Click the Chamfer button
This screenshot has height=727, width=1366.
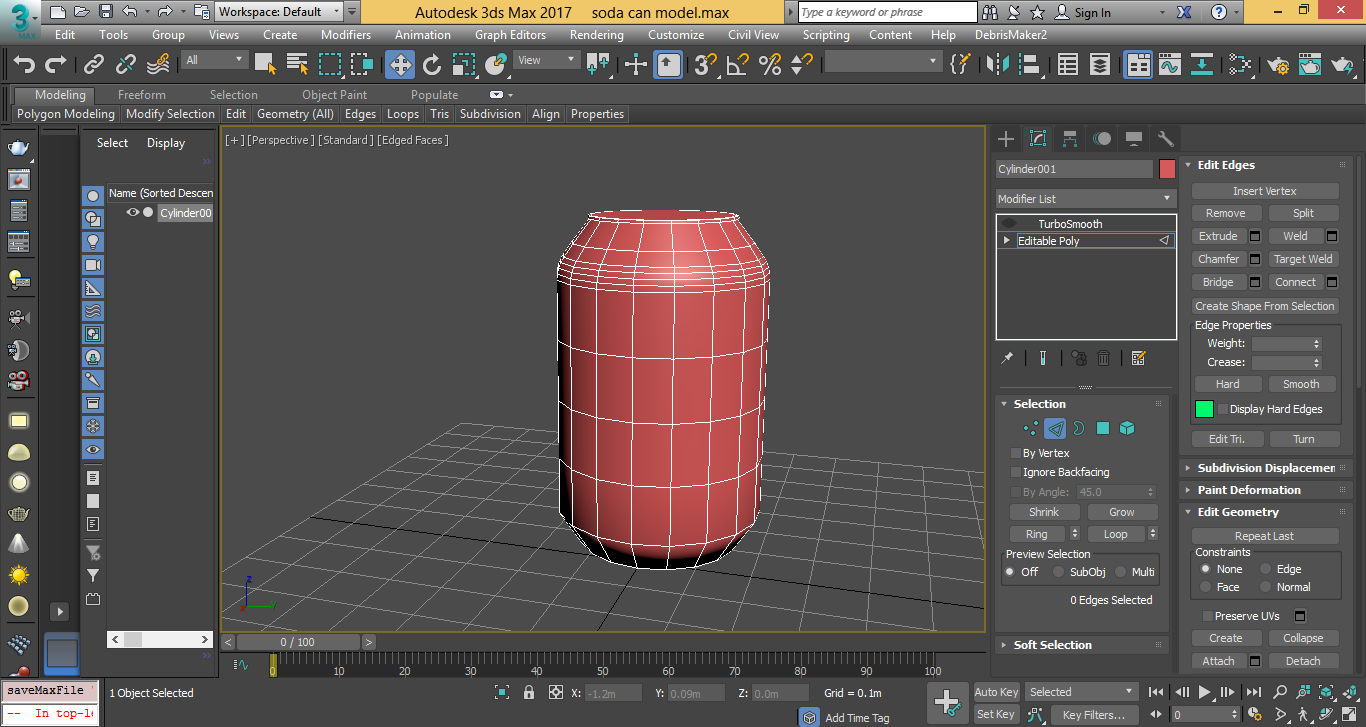[1219, 259]
